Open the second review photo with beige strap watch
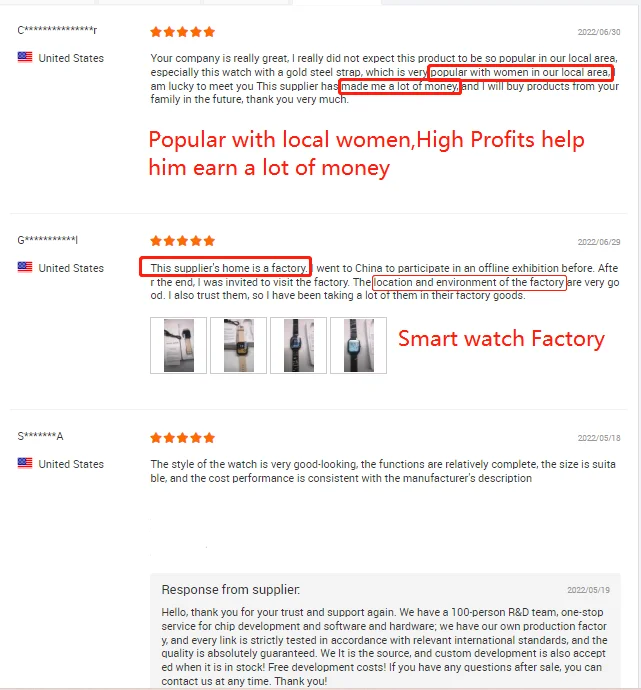Viewport: 641px width, 690px height. coord(238,345)
